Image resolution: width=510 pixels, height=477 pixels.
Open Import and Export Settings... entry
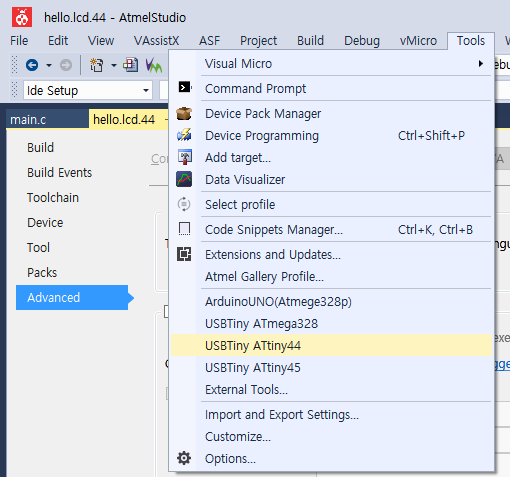(x=331, y=414)
